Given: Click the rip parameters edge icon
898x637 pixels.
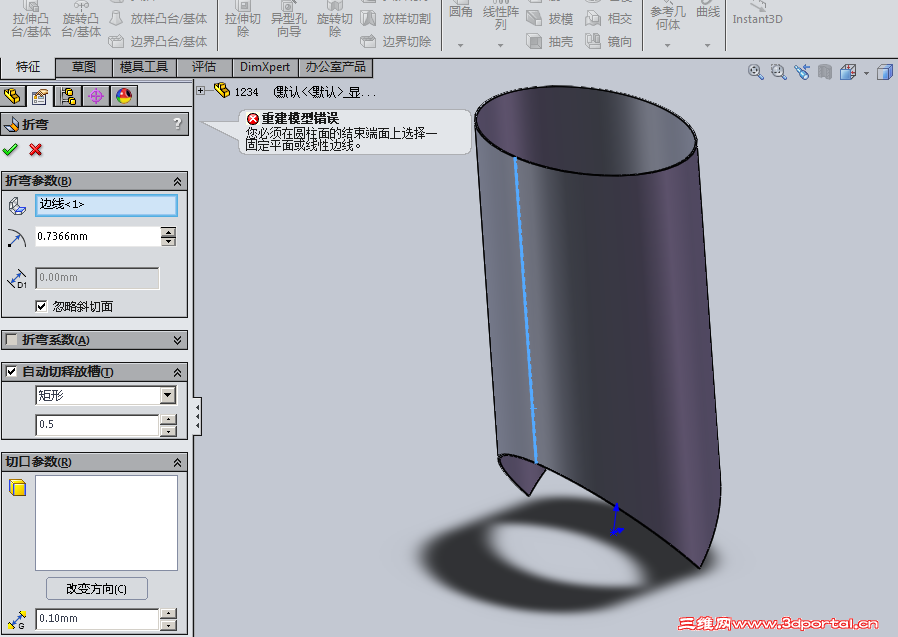Looking at the screenshot, I should (18, 487).
